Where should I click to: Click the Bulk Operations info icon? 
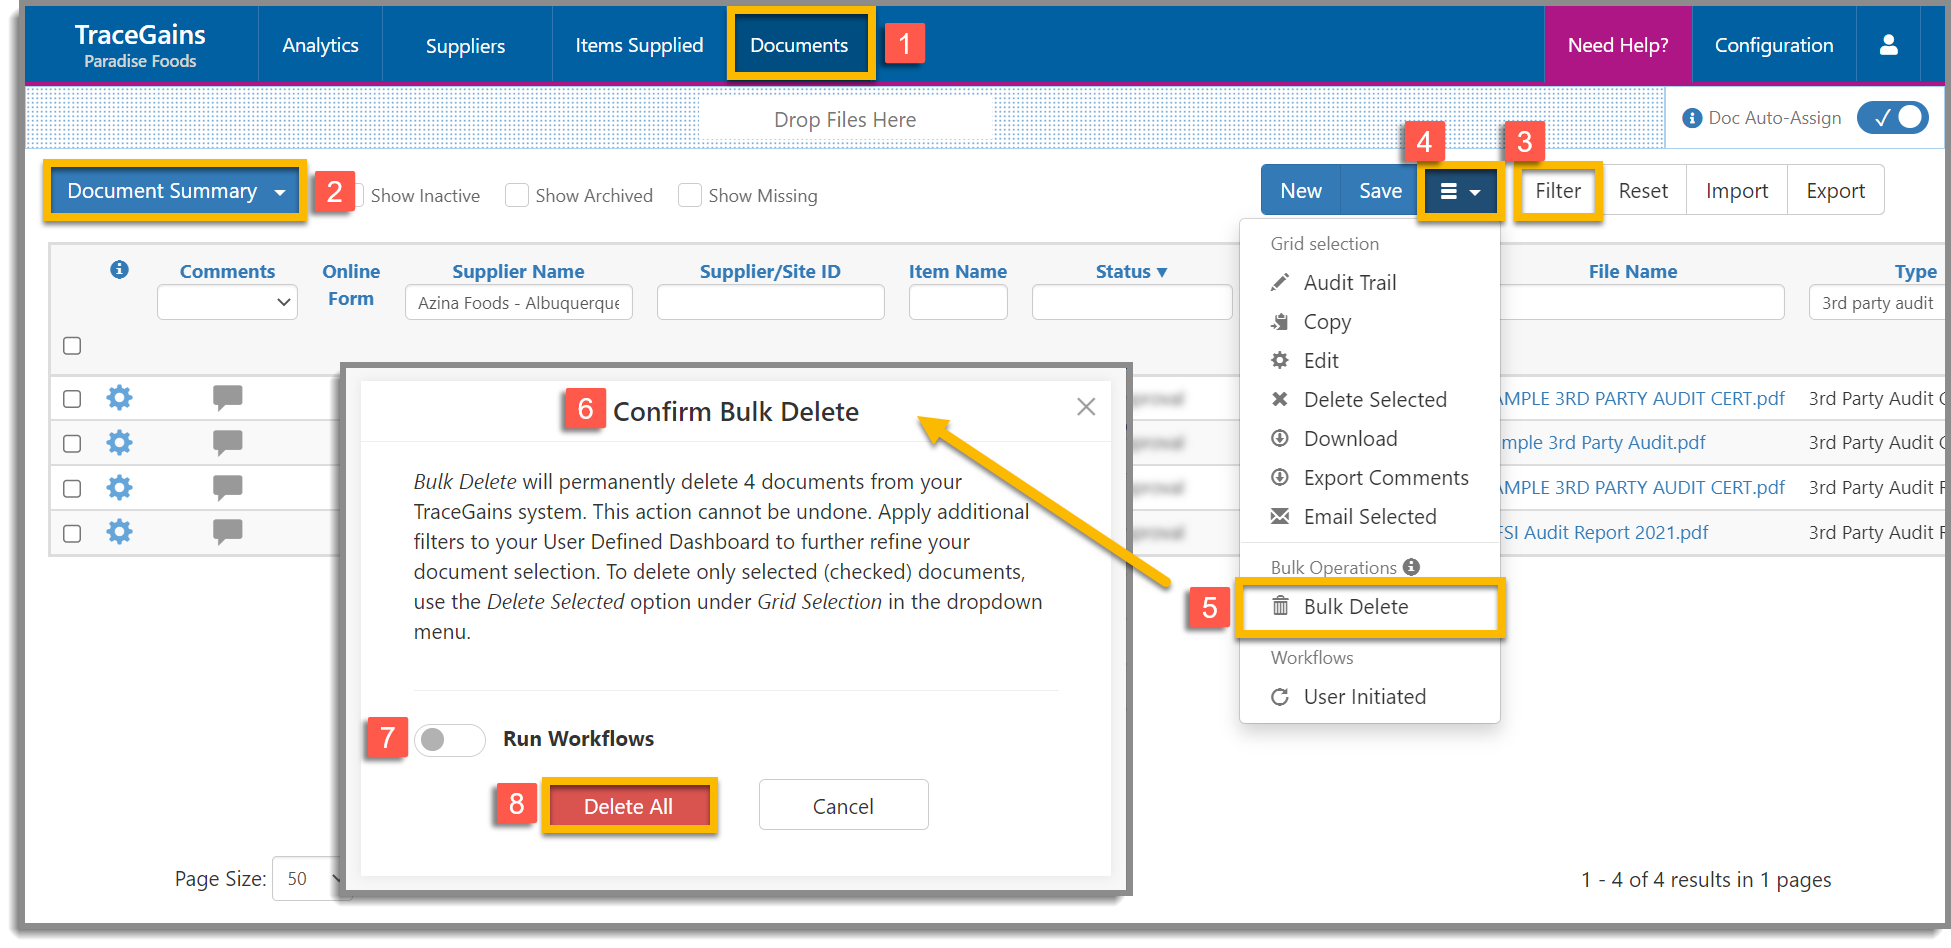click(x=1411, y=567)
